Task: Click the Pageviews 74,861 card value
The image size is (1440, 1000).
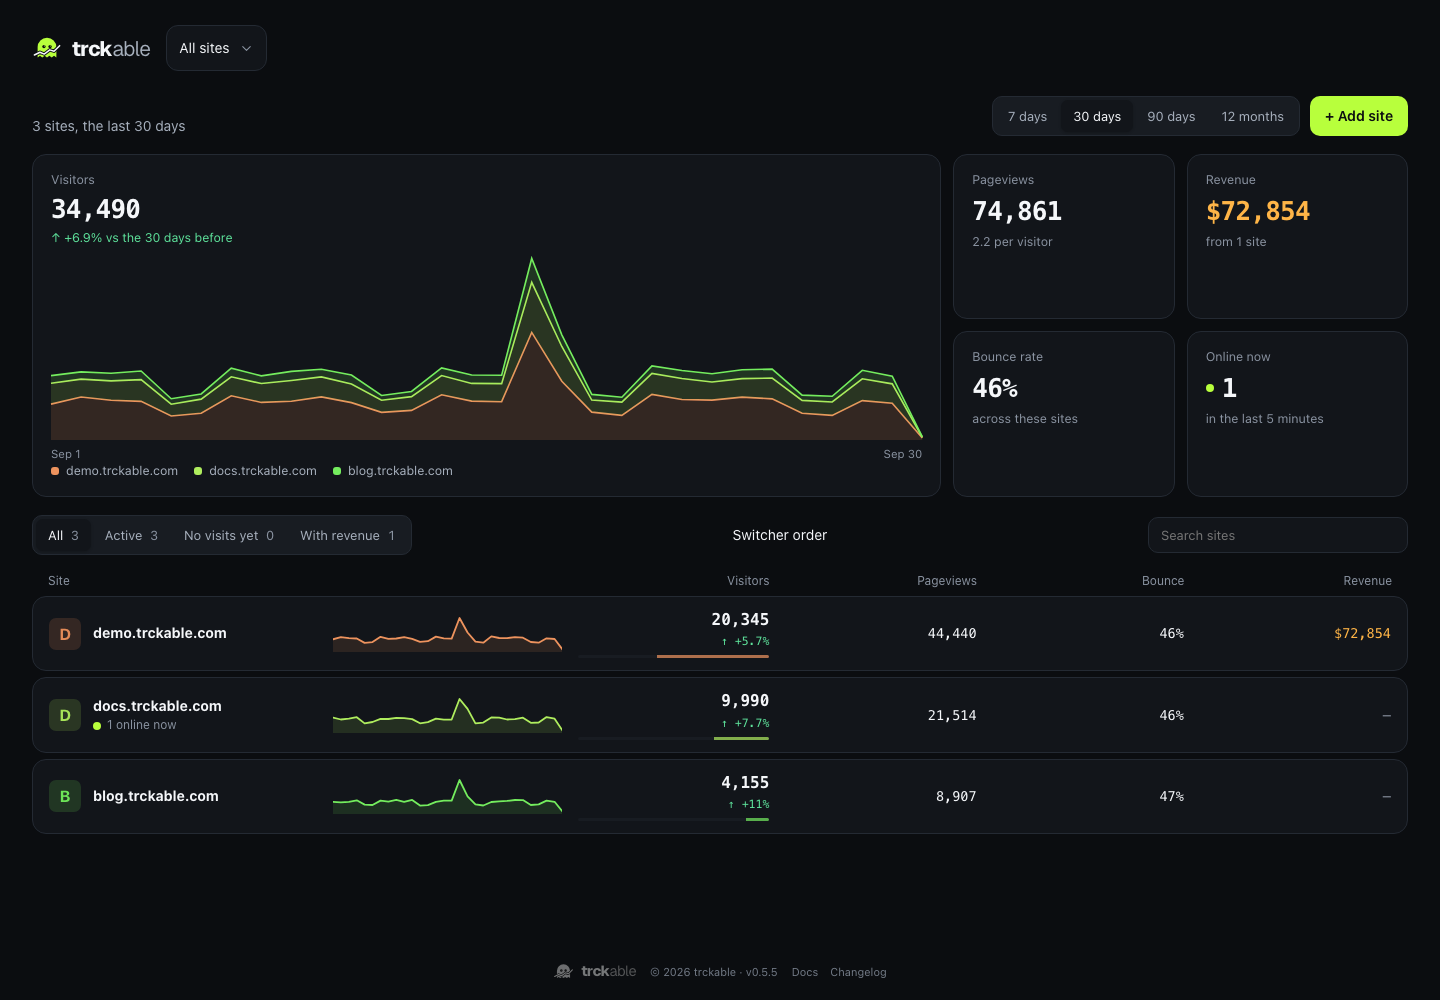Action: (1017, 211)
